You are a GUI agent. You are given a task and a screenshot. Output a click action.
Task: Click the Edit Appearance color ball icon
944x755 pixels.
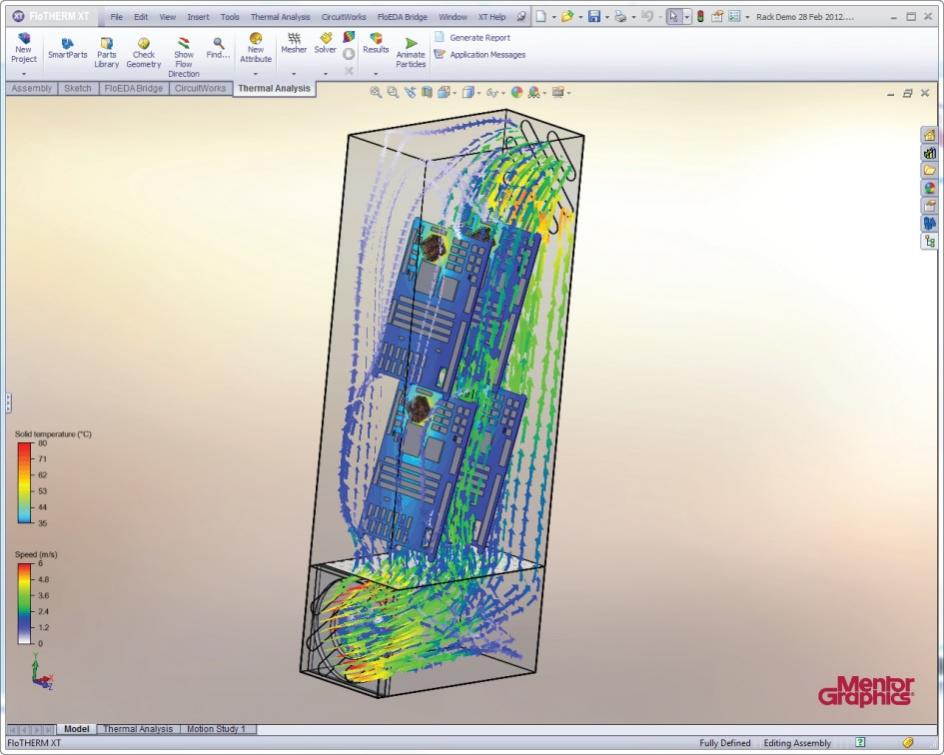click(x=517, y=93)
